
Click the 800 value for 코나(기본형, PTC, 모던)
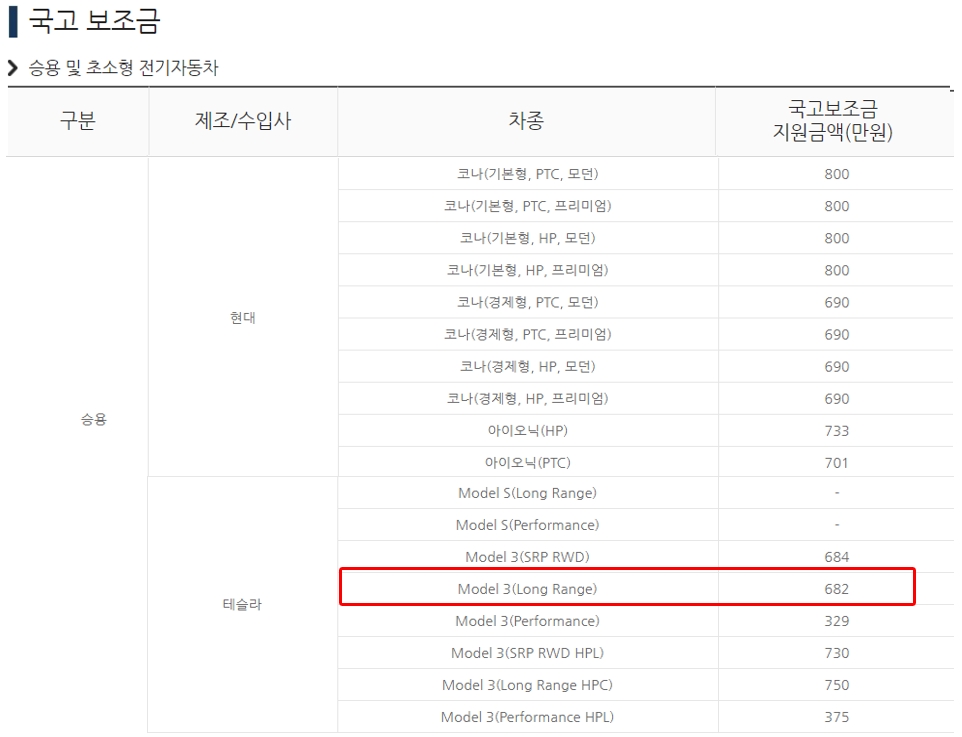pos(837,174)
